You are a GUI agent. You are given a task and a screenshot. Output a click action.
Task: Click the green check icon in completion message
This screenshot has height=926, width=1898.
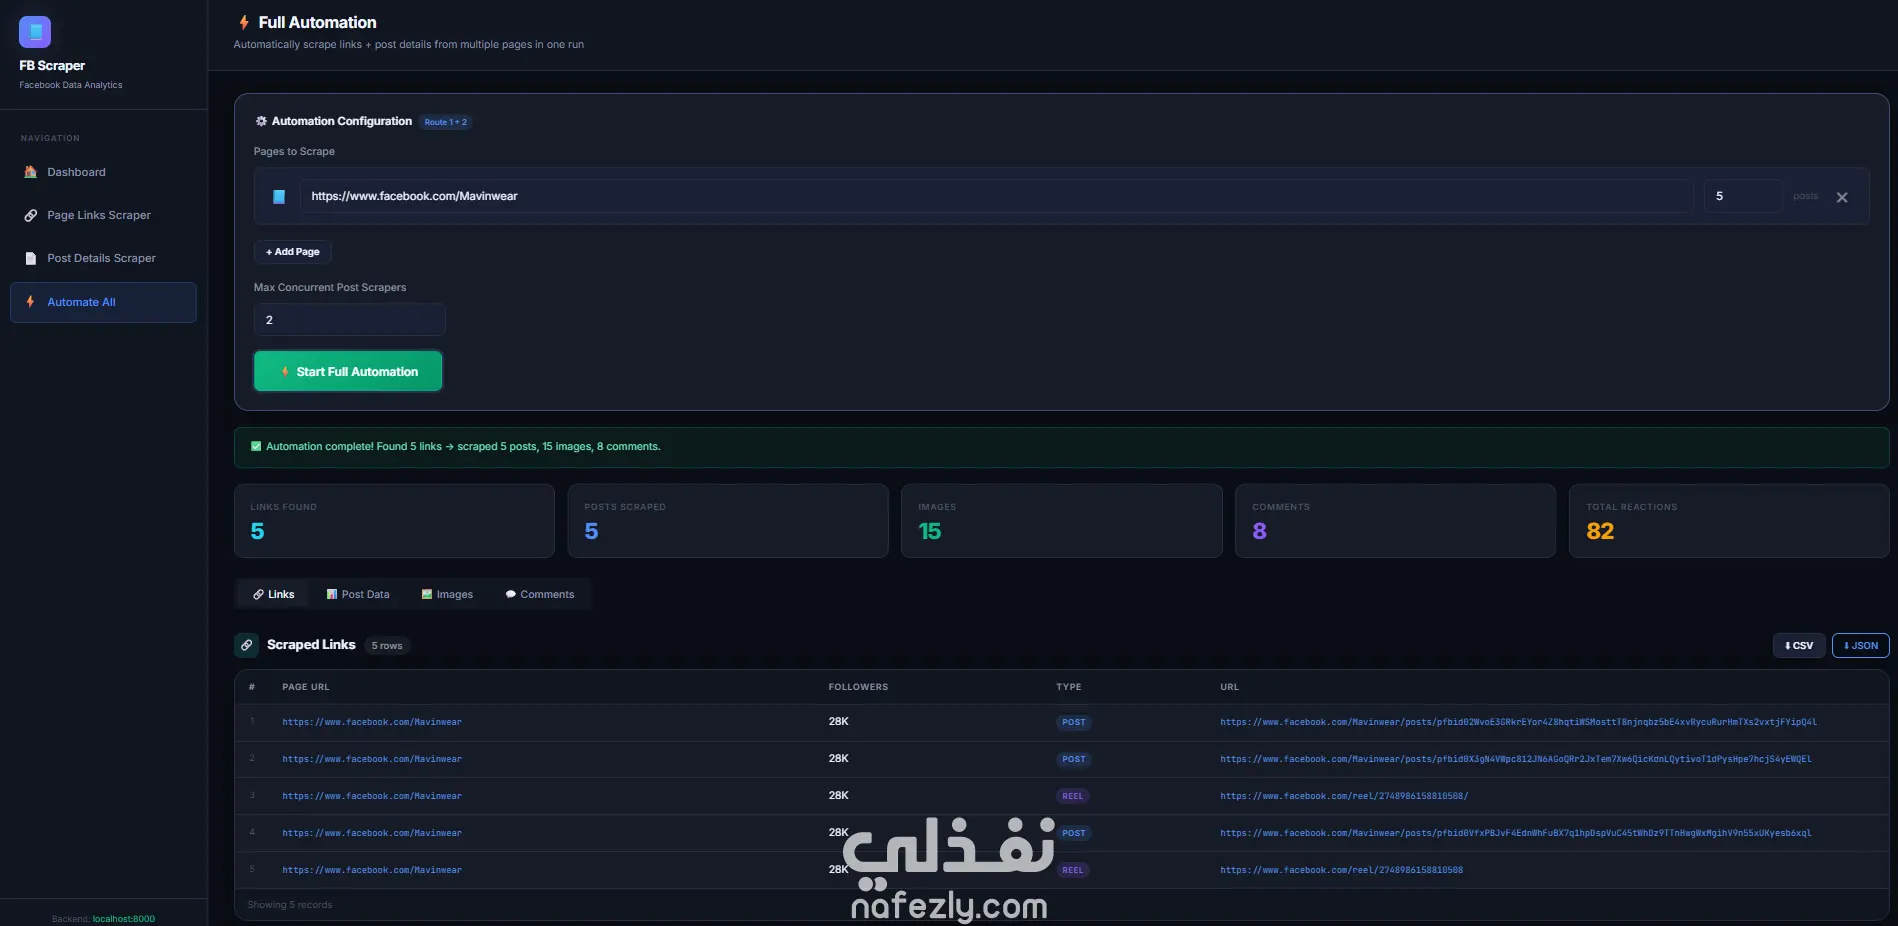pyautogui.click(x=256, y=447)
